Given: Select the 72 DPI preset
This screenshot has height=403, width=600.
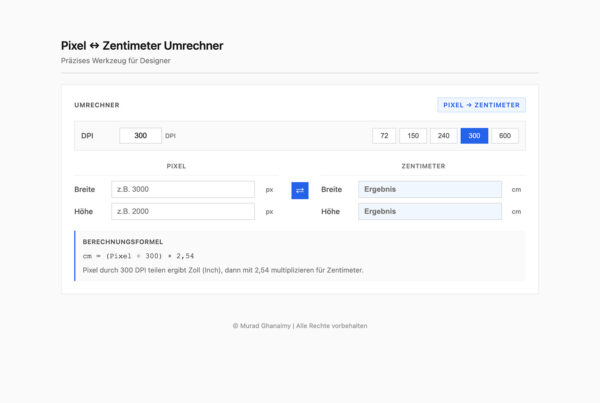Looking at the screenshot, I should 384,136.
